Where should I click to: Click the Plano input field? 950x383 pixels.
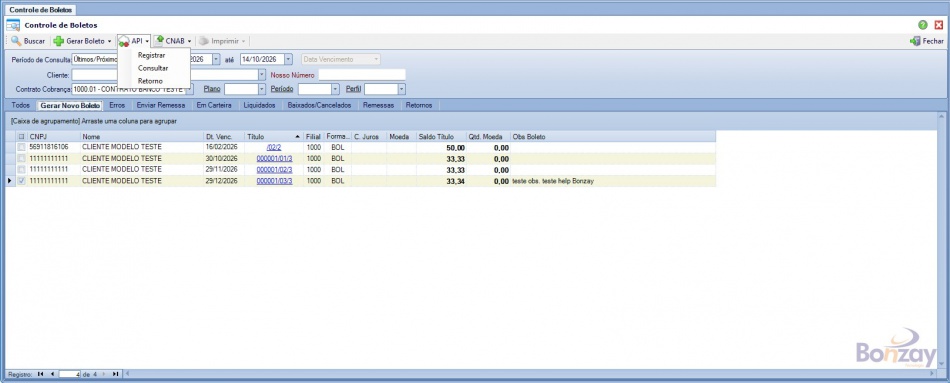click(241, 89)
